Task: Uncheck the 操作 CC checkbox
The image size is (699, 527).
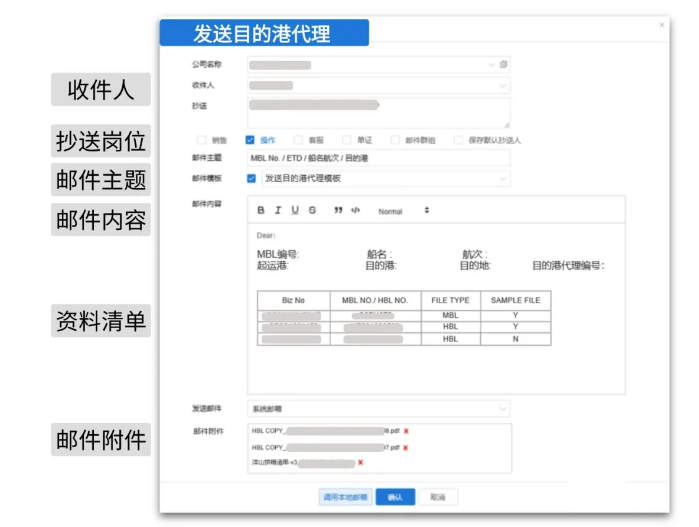Action: (250, 140)
